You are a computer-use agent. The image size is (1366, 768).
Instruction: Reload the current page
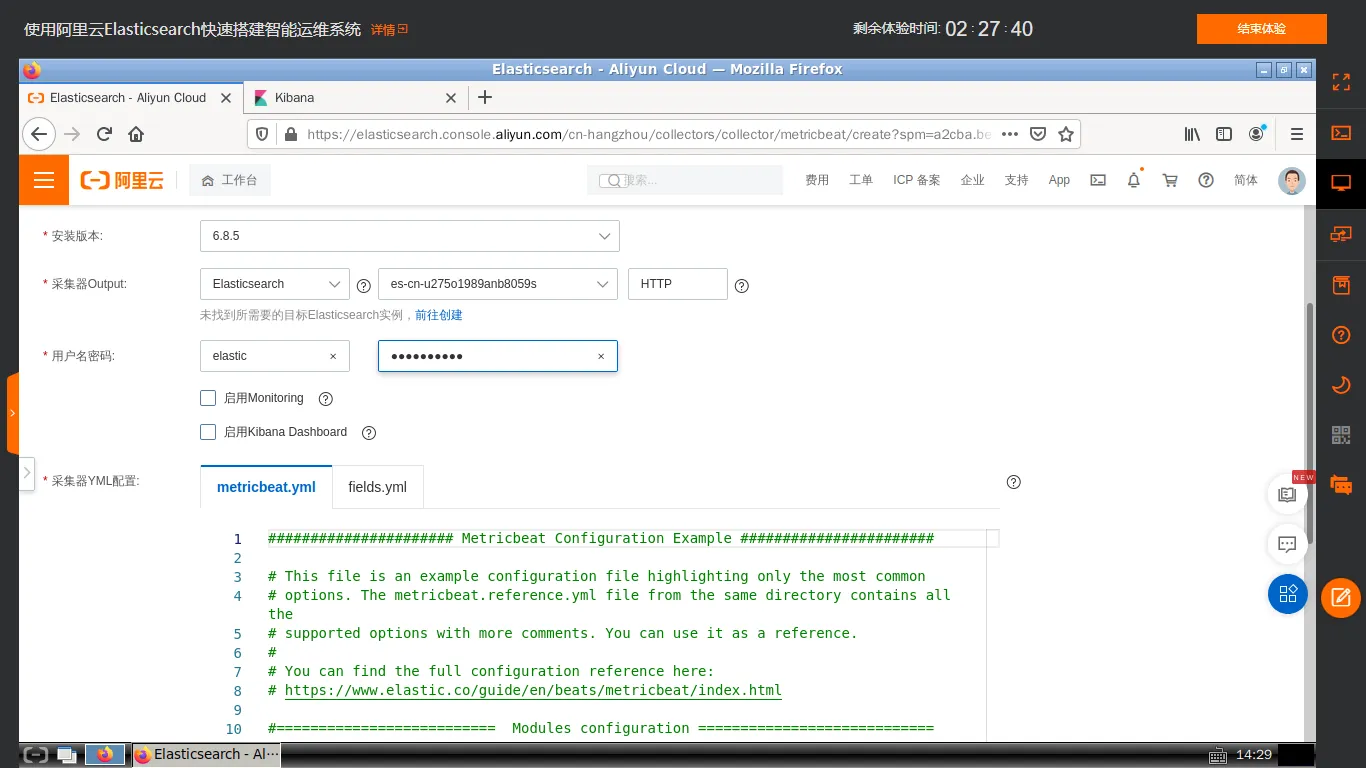(x=104, y=134)
